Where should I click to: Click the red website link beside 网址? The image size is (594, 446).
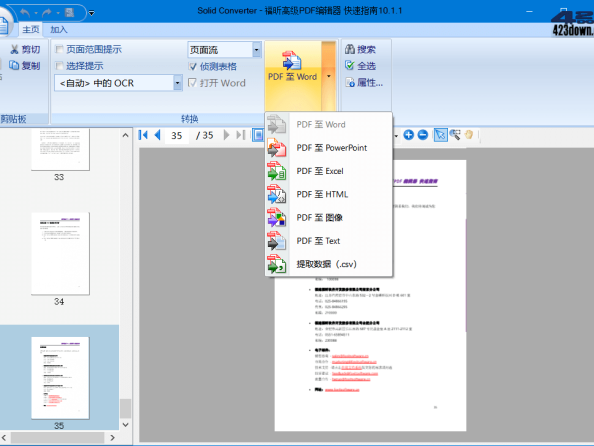click(342, 390)
